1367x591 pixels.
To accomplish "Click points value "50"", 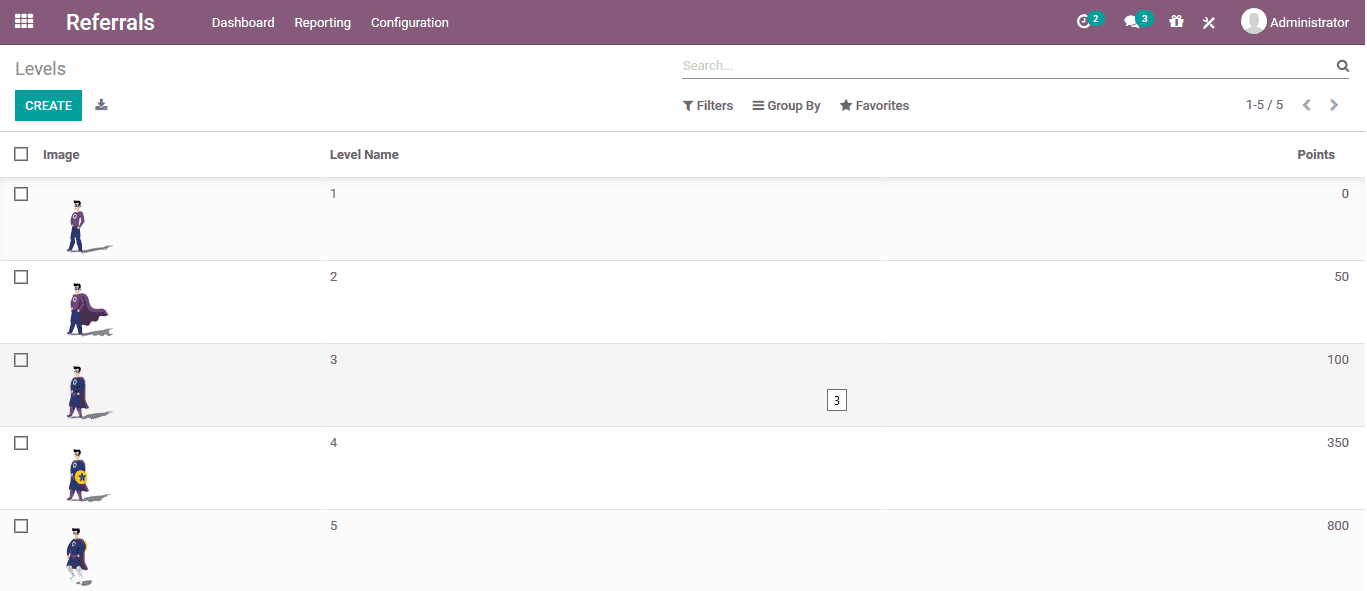I will tap(1342, 277).
